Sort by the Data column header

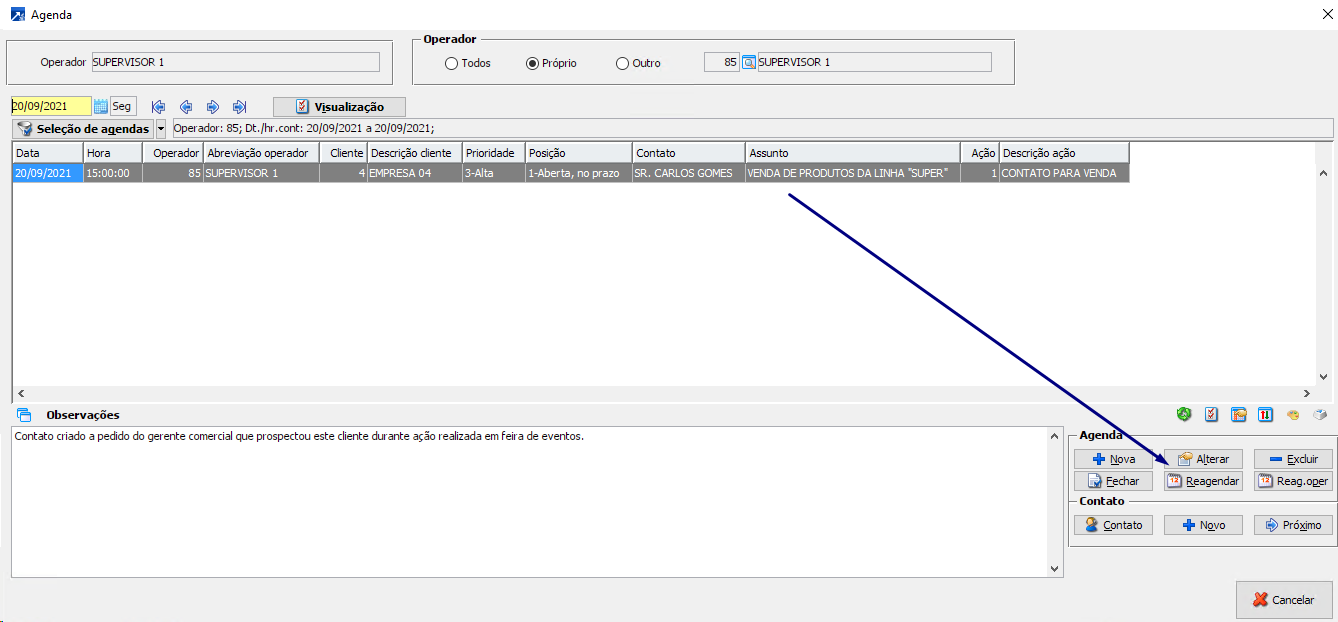(x=47, y=153)
